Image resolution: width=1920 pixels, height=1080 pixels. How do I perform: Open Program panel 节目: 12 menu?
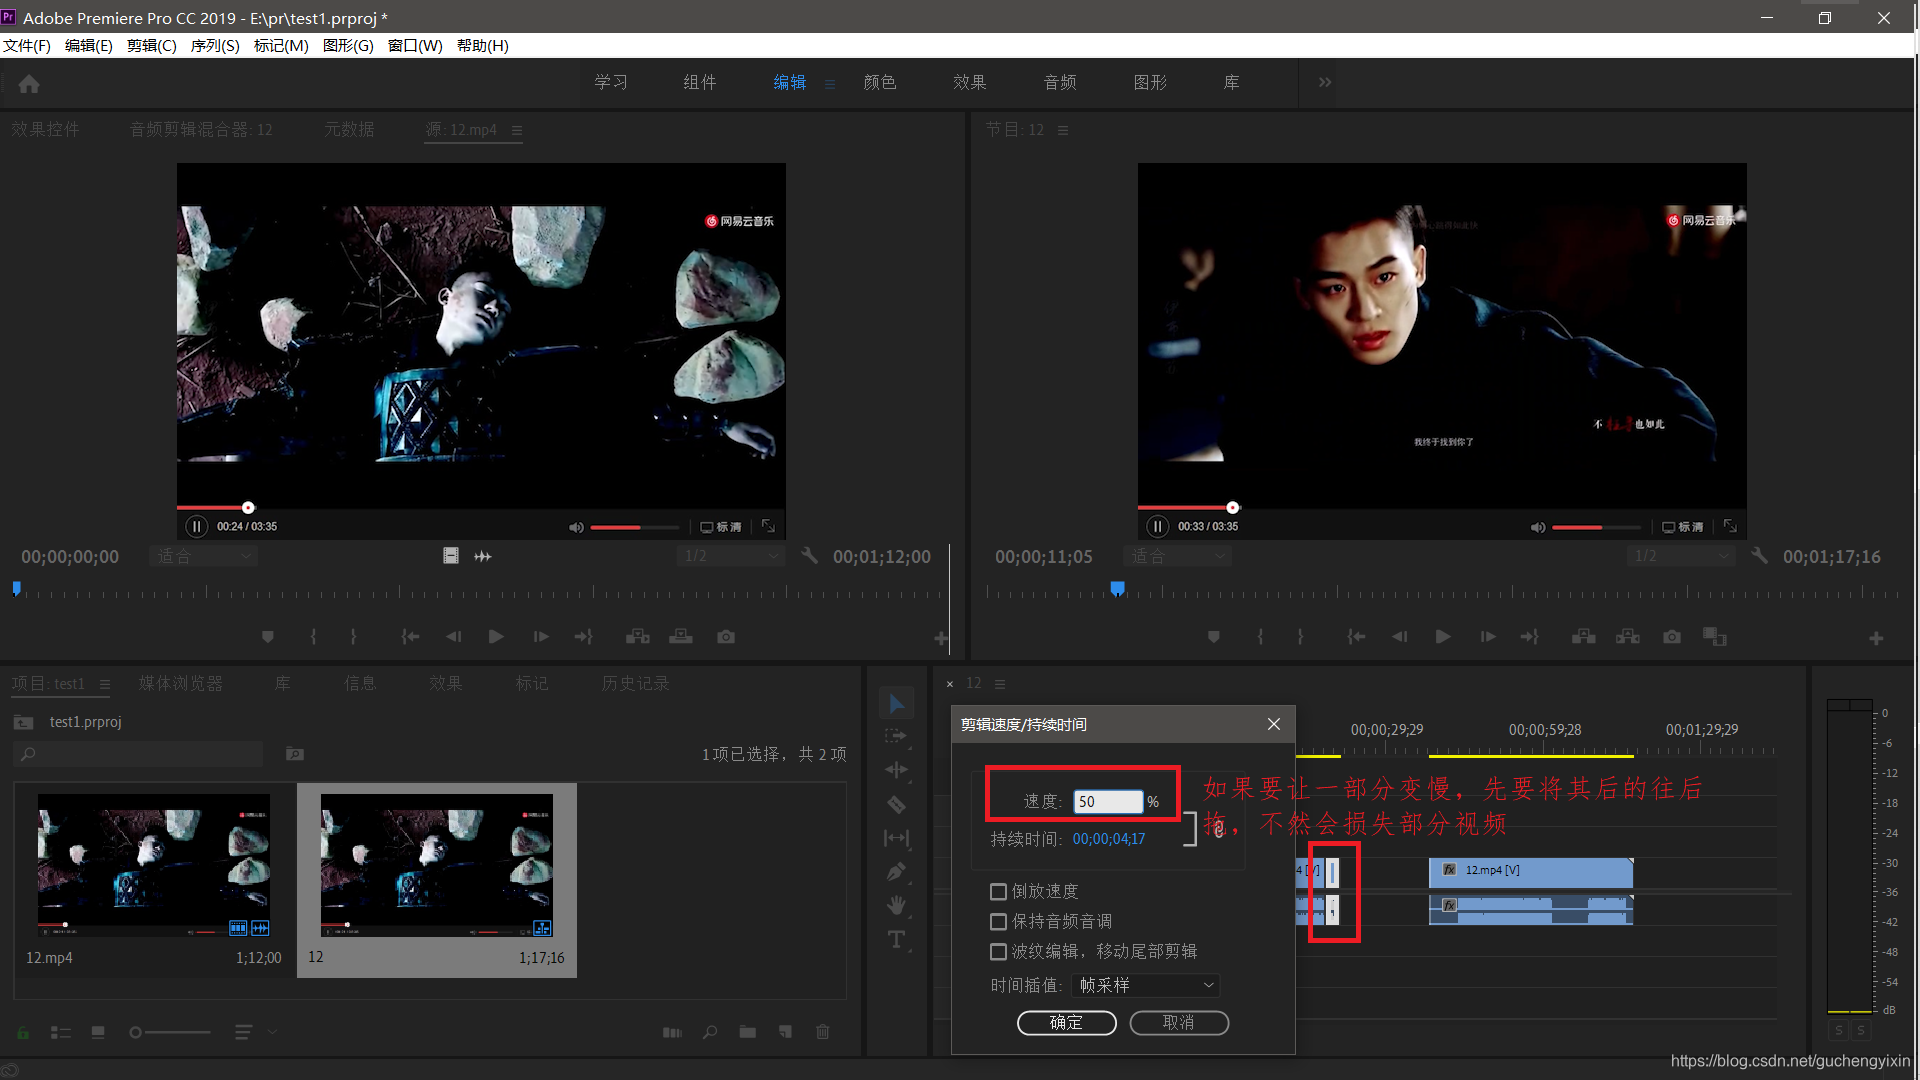tap(1063, 130)
